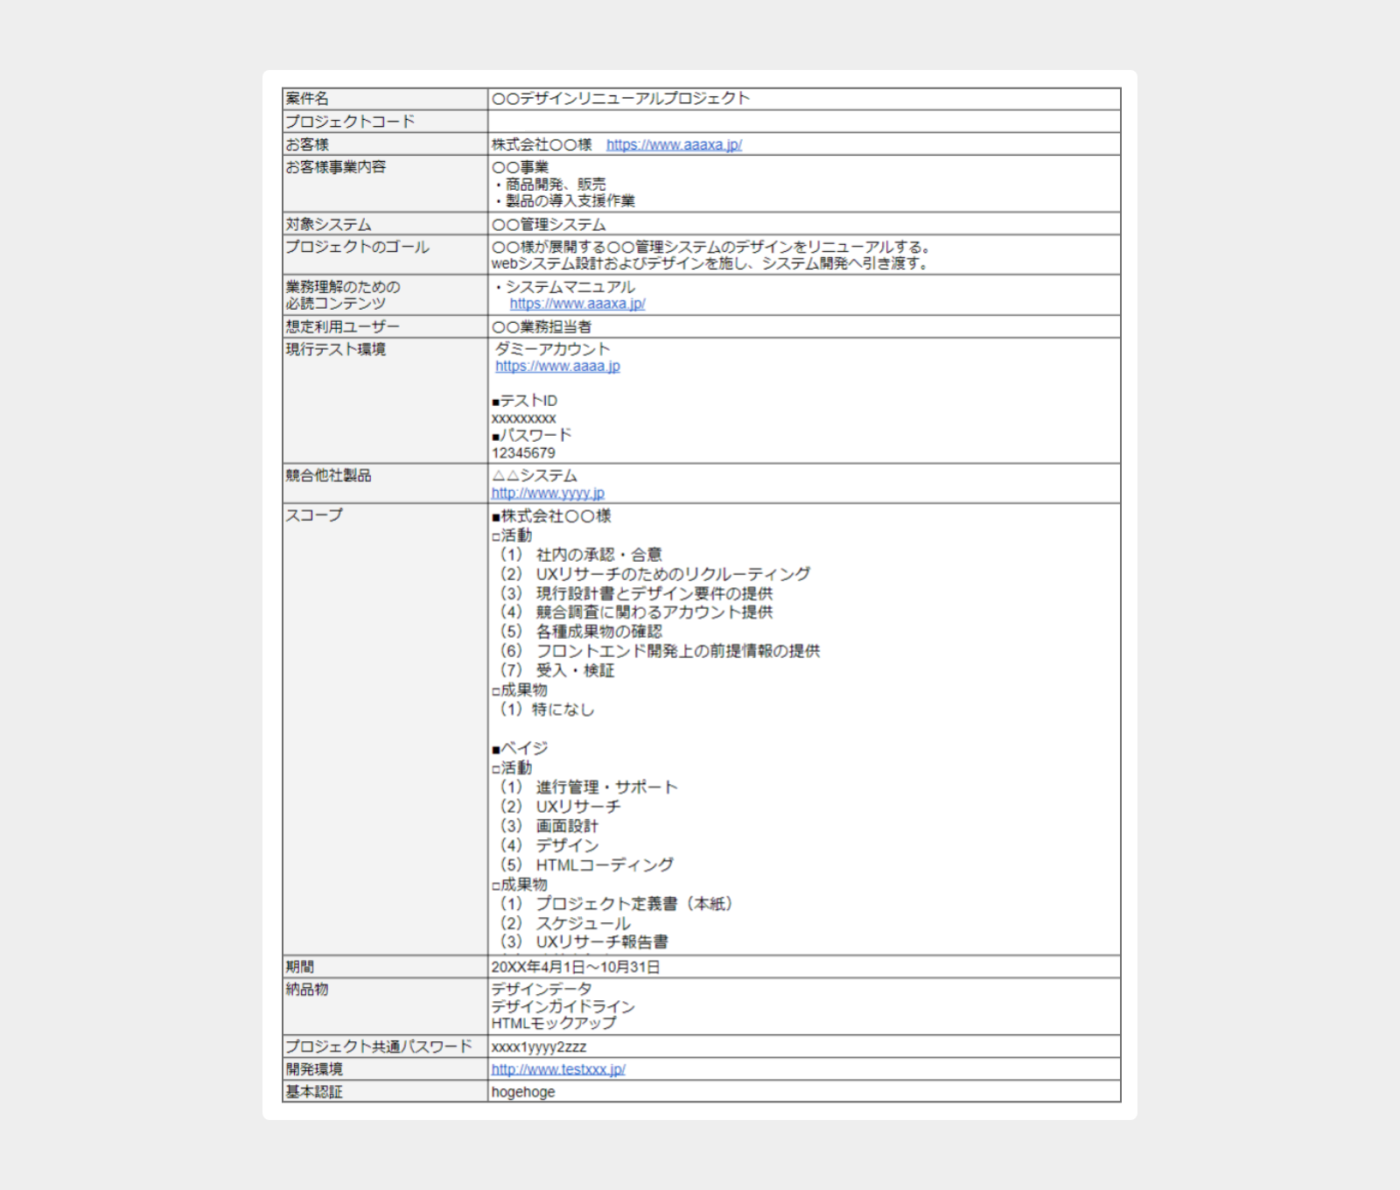Click the 受入・検証 item

tap(575, 670)
